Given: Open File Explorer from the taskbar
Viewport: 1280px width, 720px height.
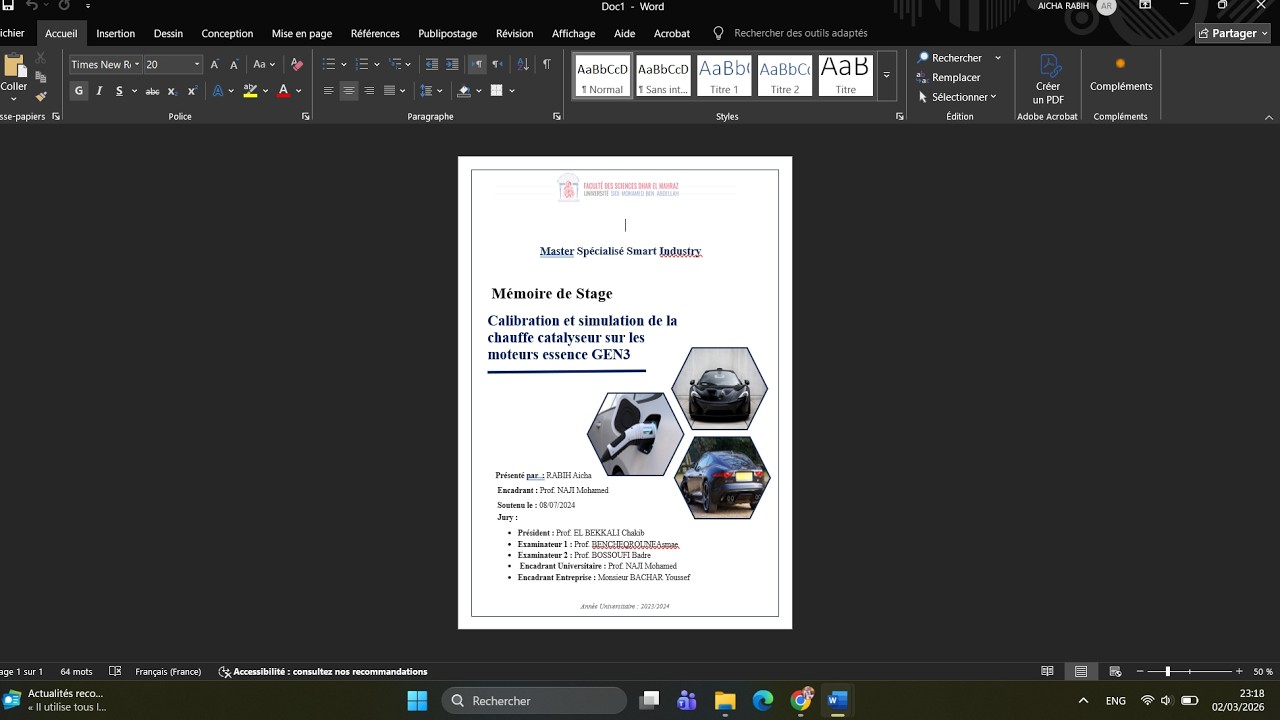Looking at the screenshot, I should [x=725, y=700].
